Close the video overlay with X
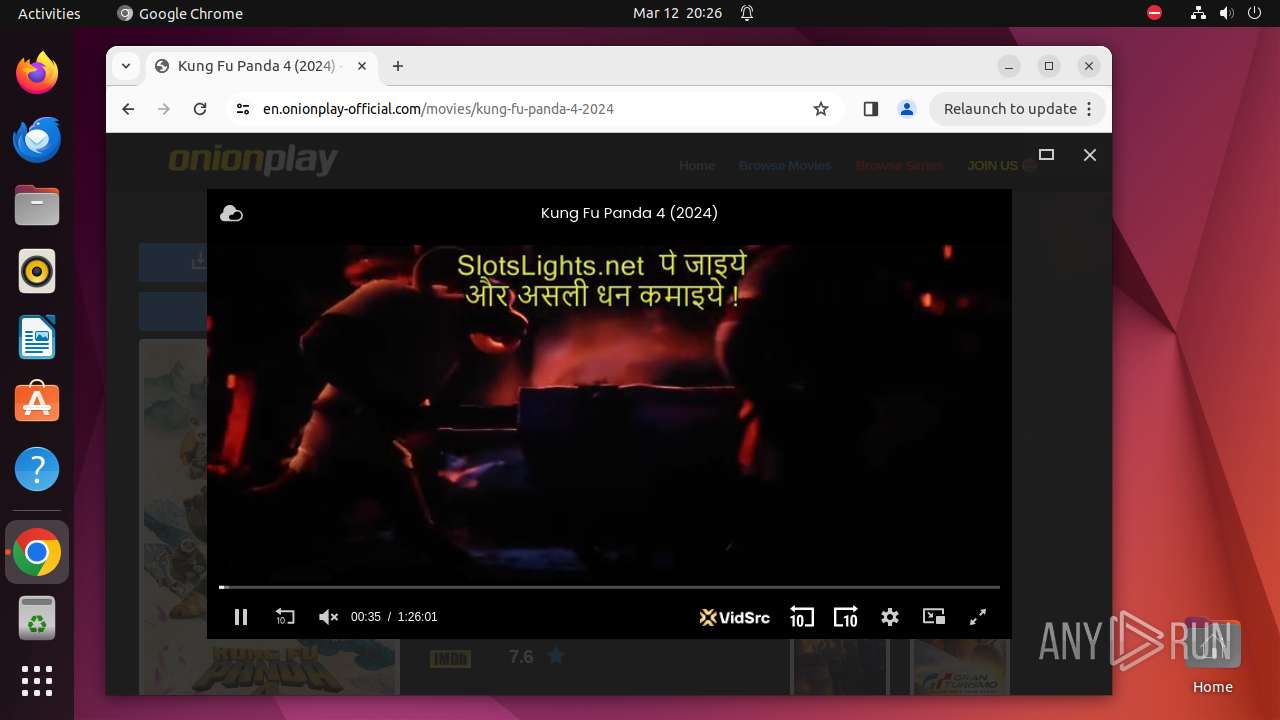Image resolution: width=1280 pixels, height=720 pixels. point(1090,155)
